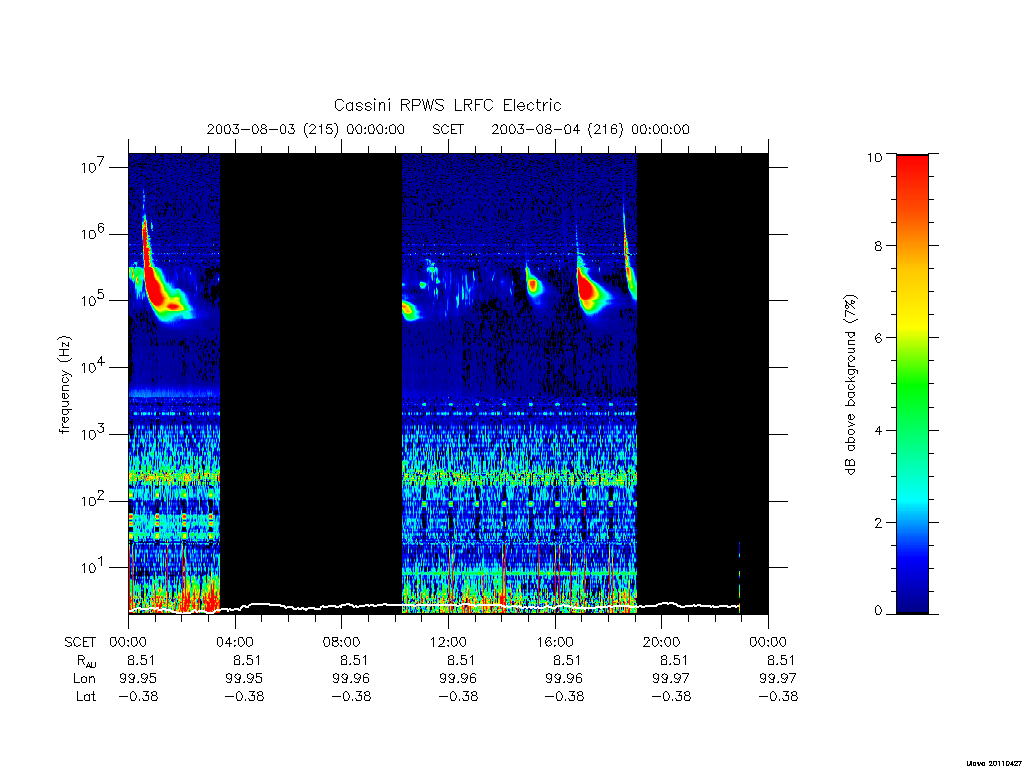The height and width of the screenshot is (768, 1024).
Task: Select the 99.95 longitude under 04:00
Action: [244, 679]
